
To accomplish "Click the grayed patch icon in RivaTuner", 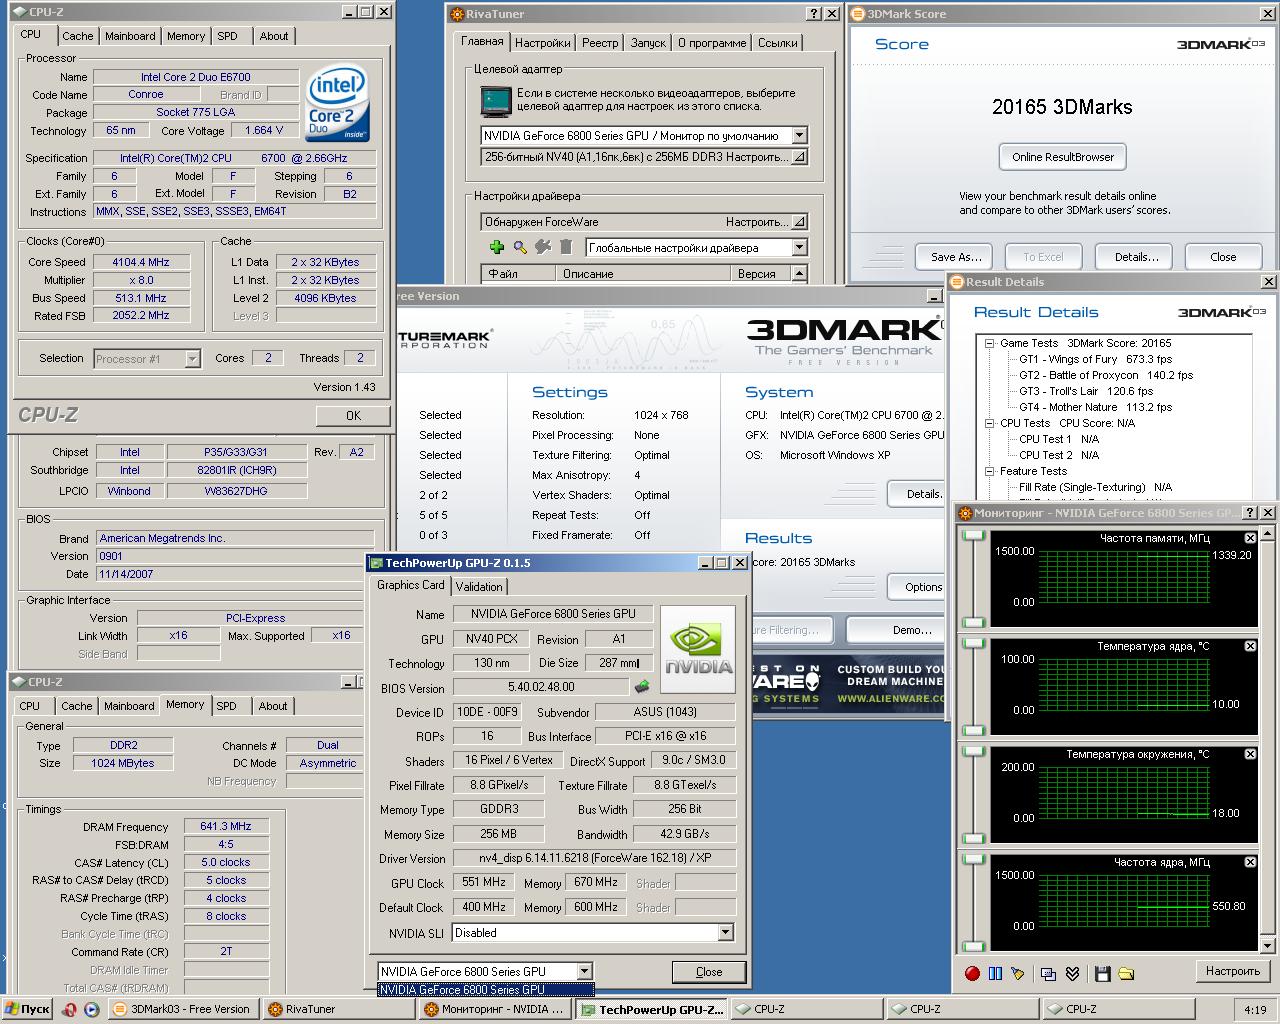I will click(543, 247).
